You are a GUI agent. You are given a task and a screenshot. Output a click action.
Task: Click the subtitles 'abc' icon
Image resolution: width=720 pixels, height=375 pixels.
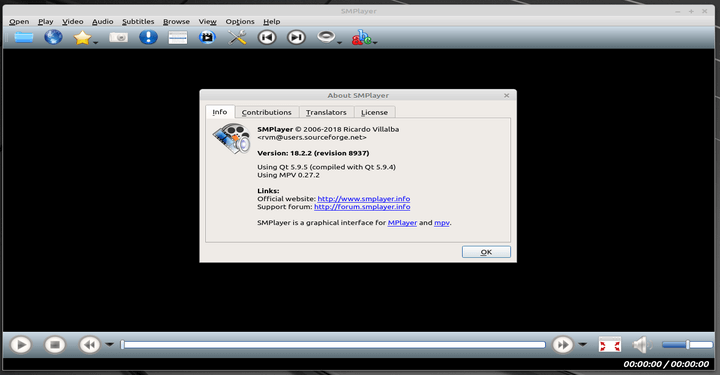(361, 37)
